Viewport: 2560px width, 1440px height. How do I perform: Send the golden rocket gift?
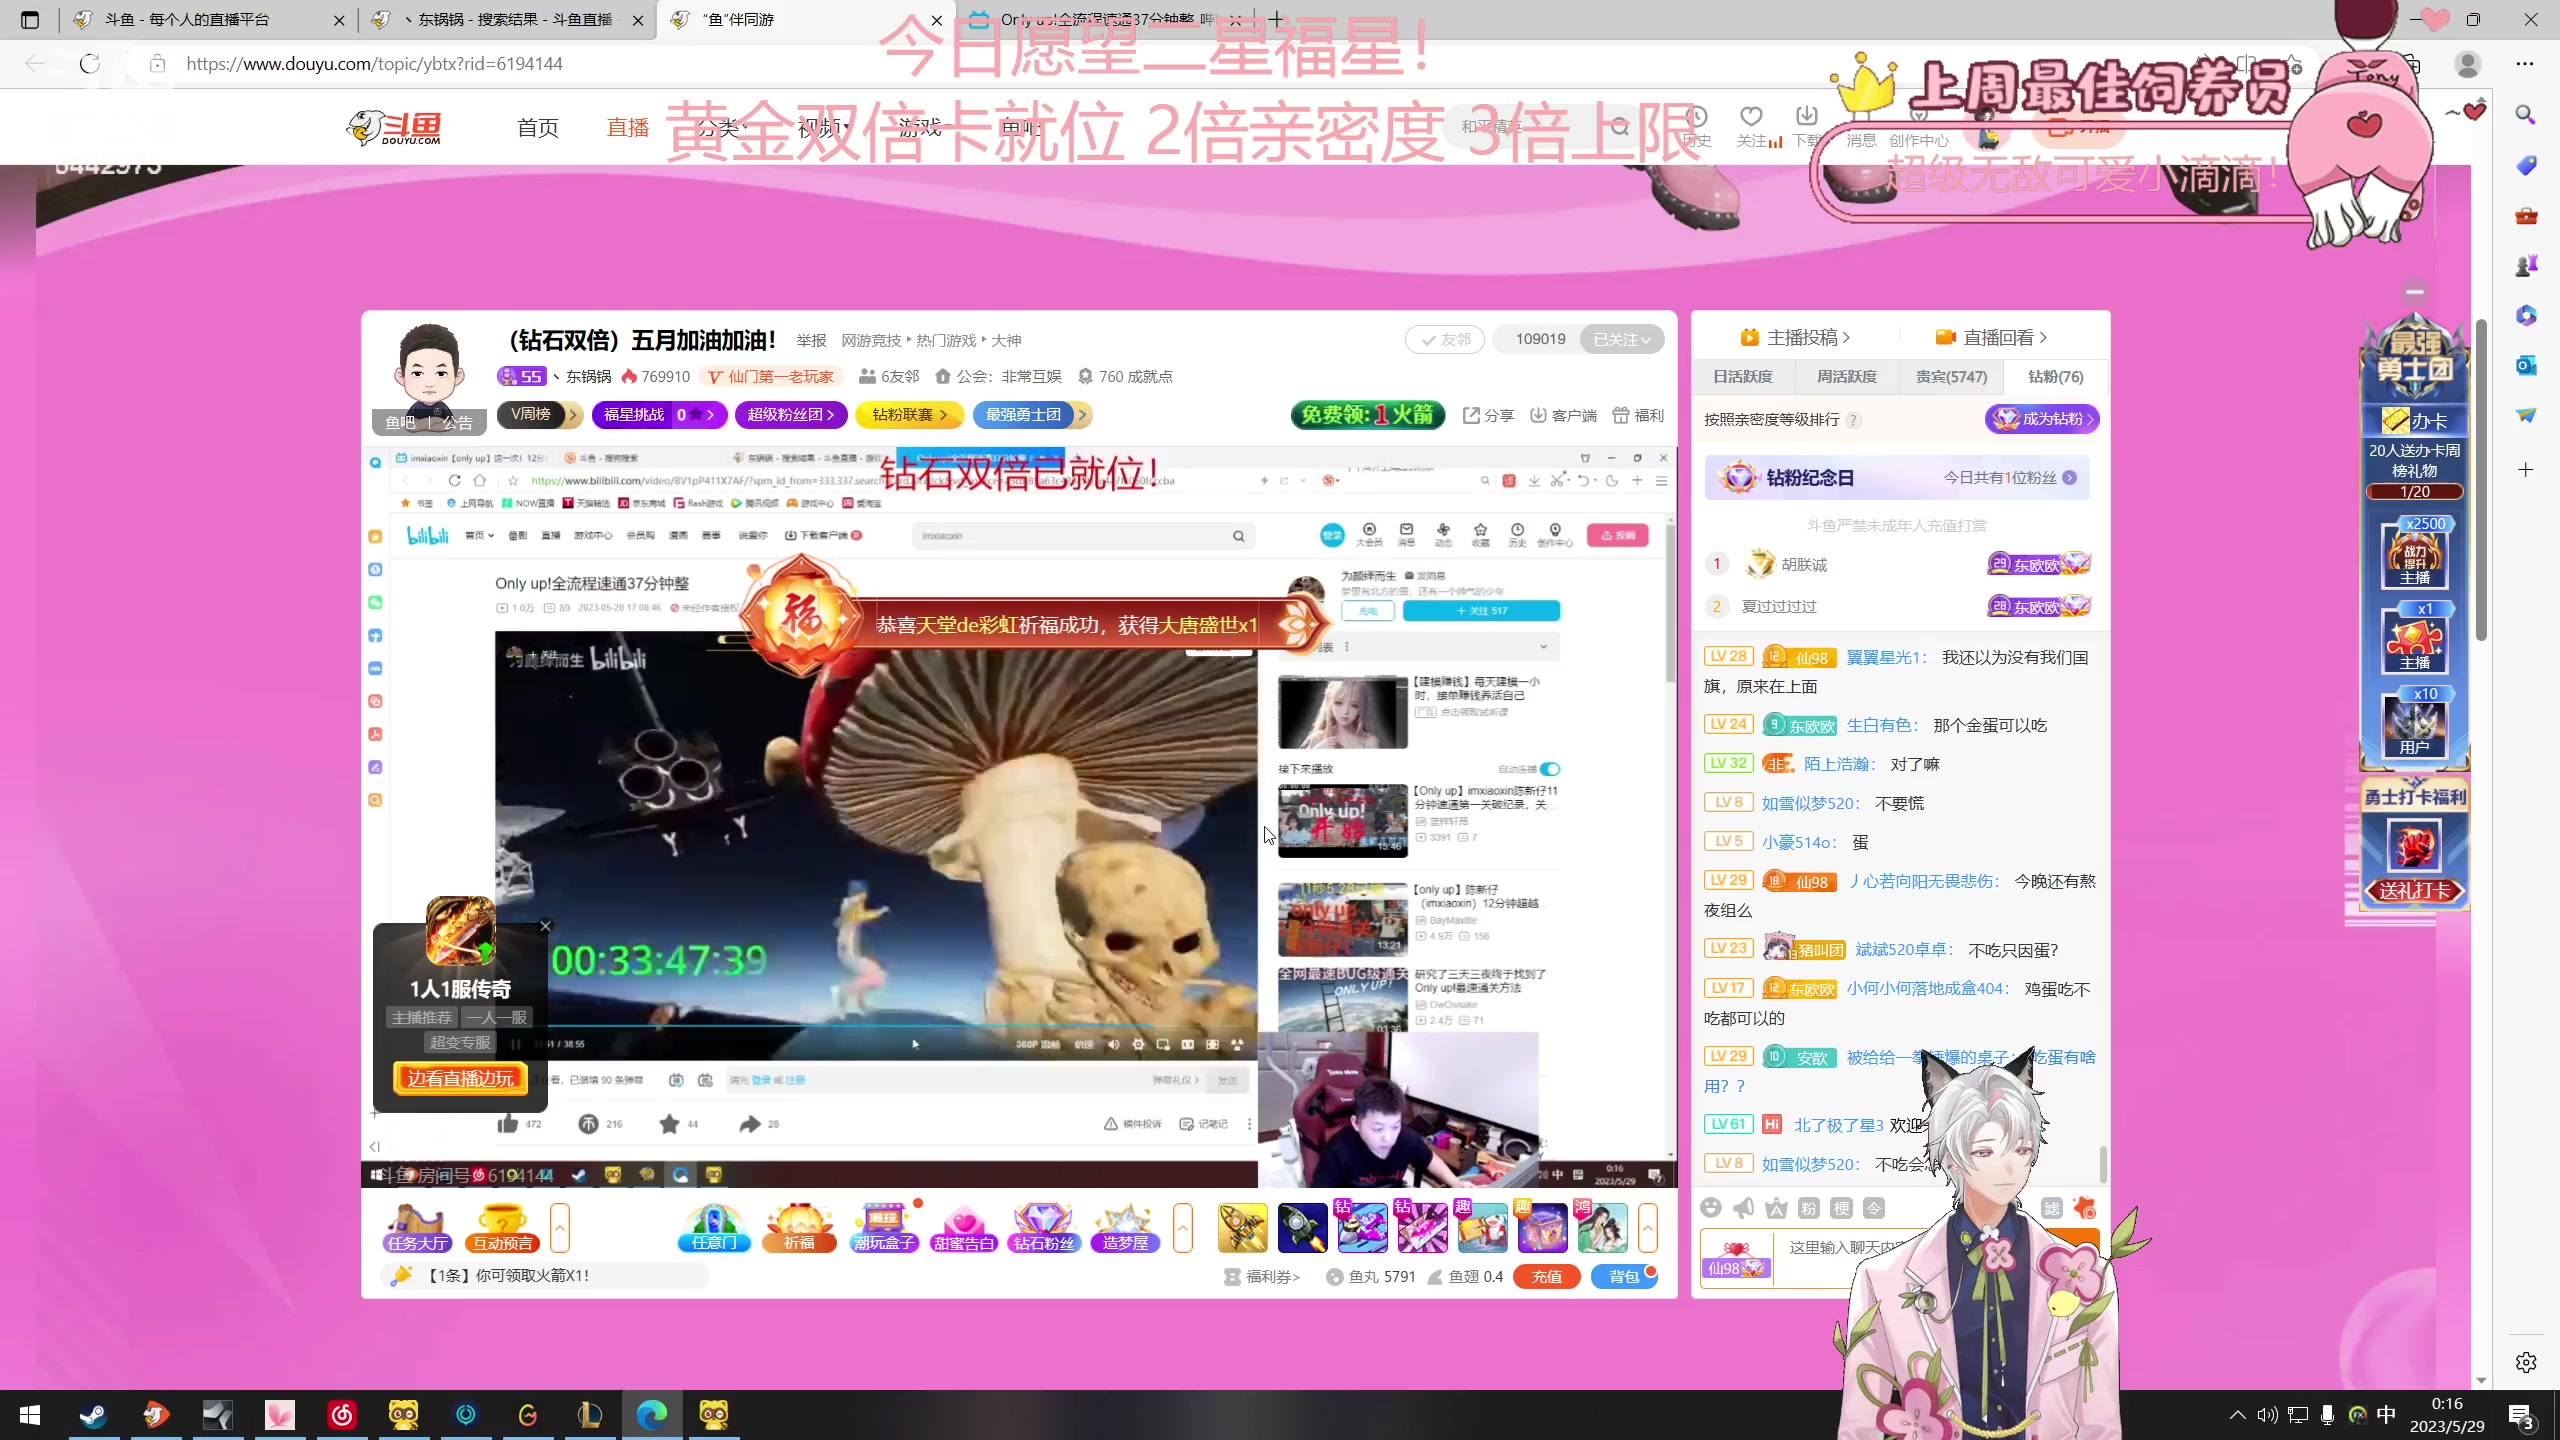coord(1243,1227)
